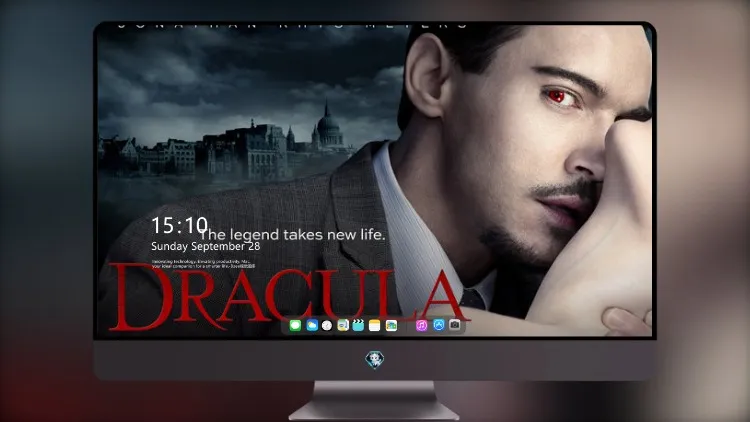Open the Camera app in dock

[454, 325]
